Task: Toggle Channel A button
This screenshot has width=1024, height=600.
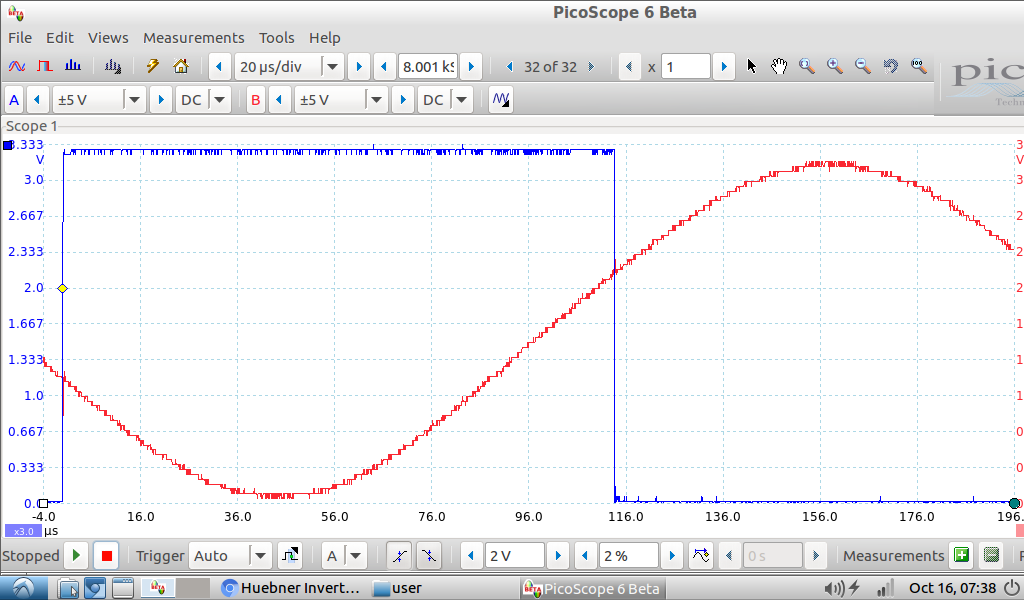Action: tap(14, 100)
